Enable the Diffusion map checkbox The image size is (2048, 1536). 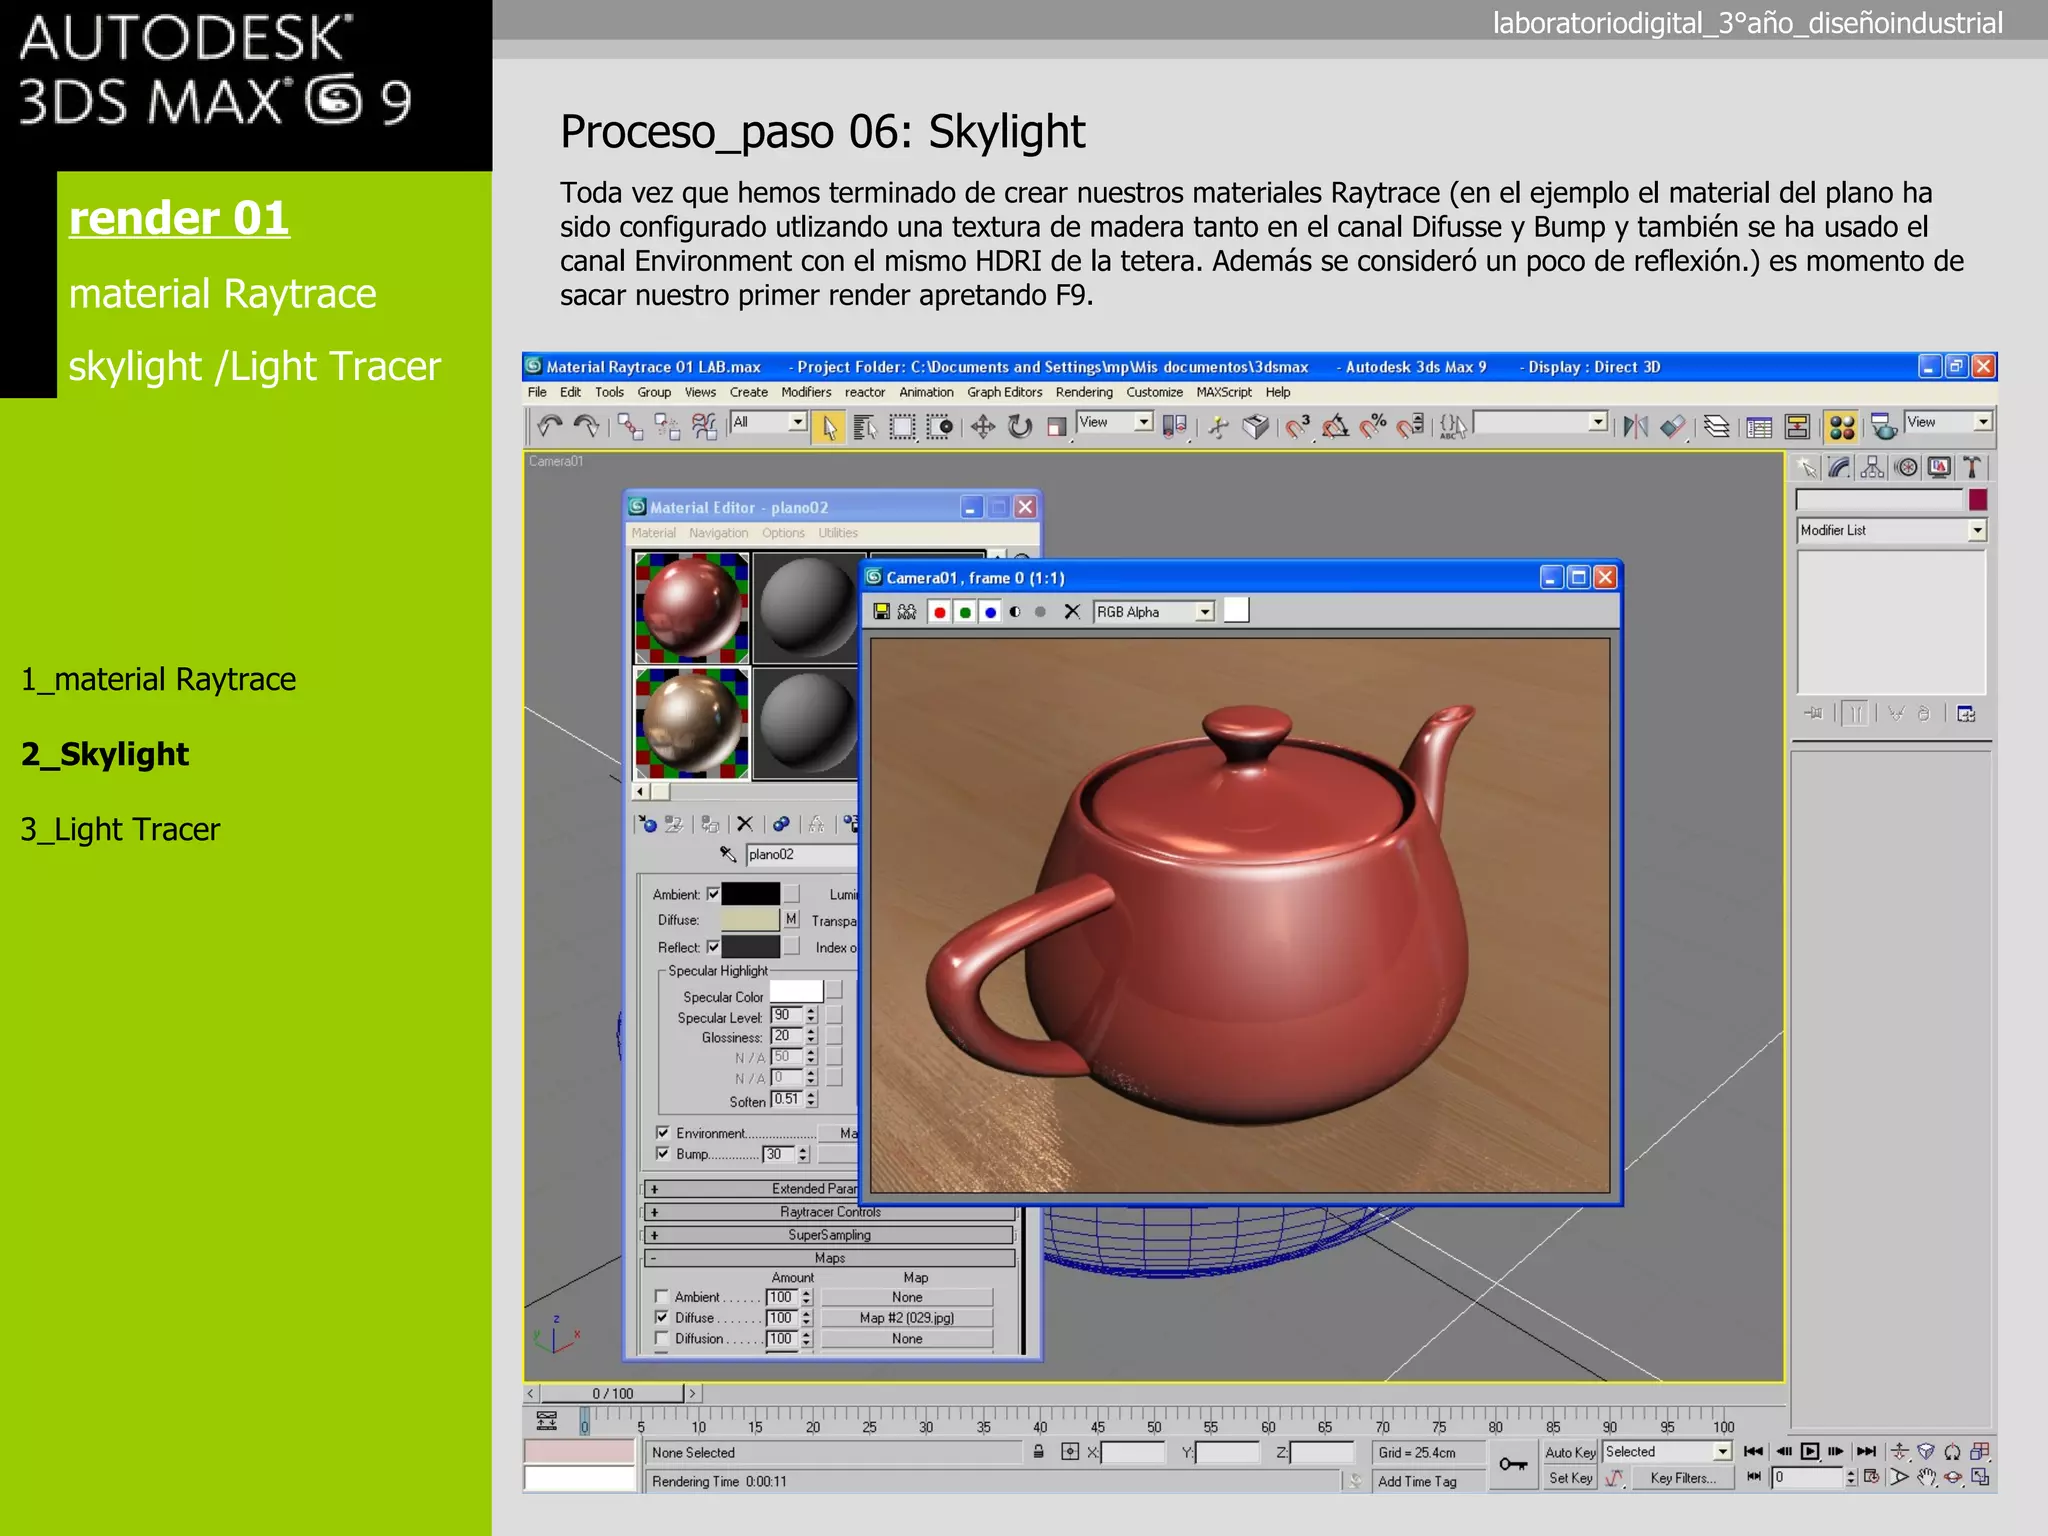(661, 1338)
